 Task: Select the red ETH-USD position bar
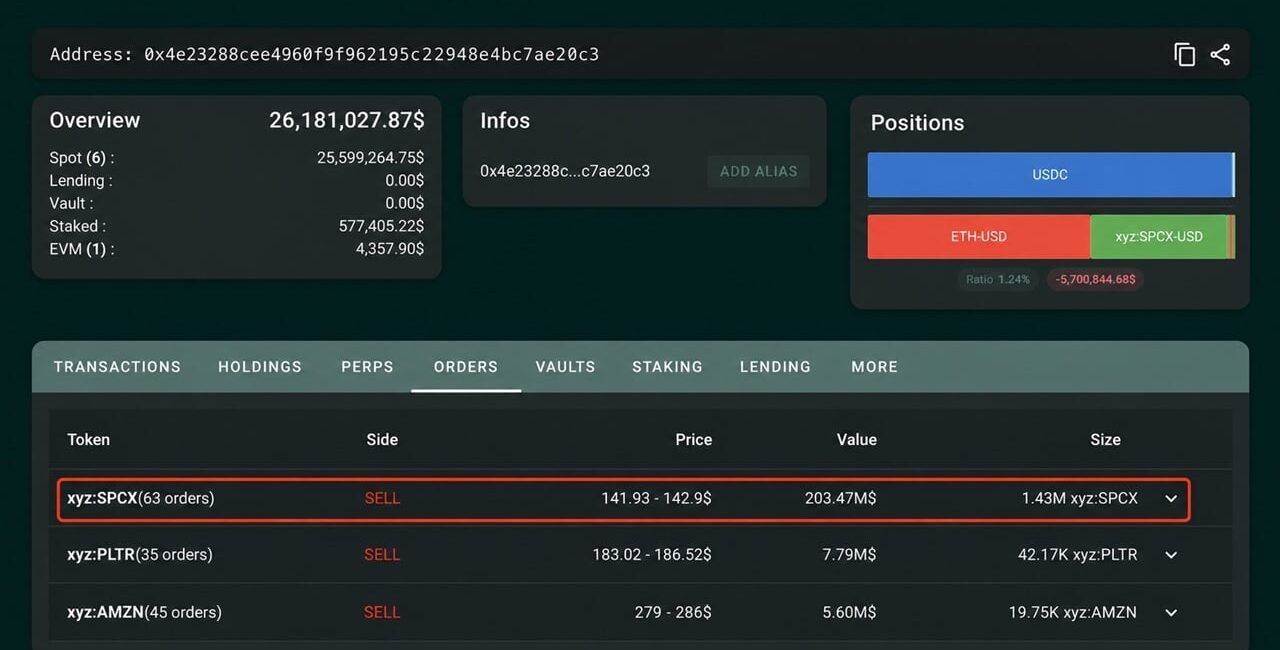tap(979, 237)
